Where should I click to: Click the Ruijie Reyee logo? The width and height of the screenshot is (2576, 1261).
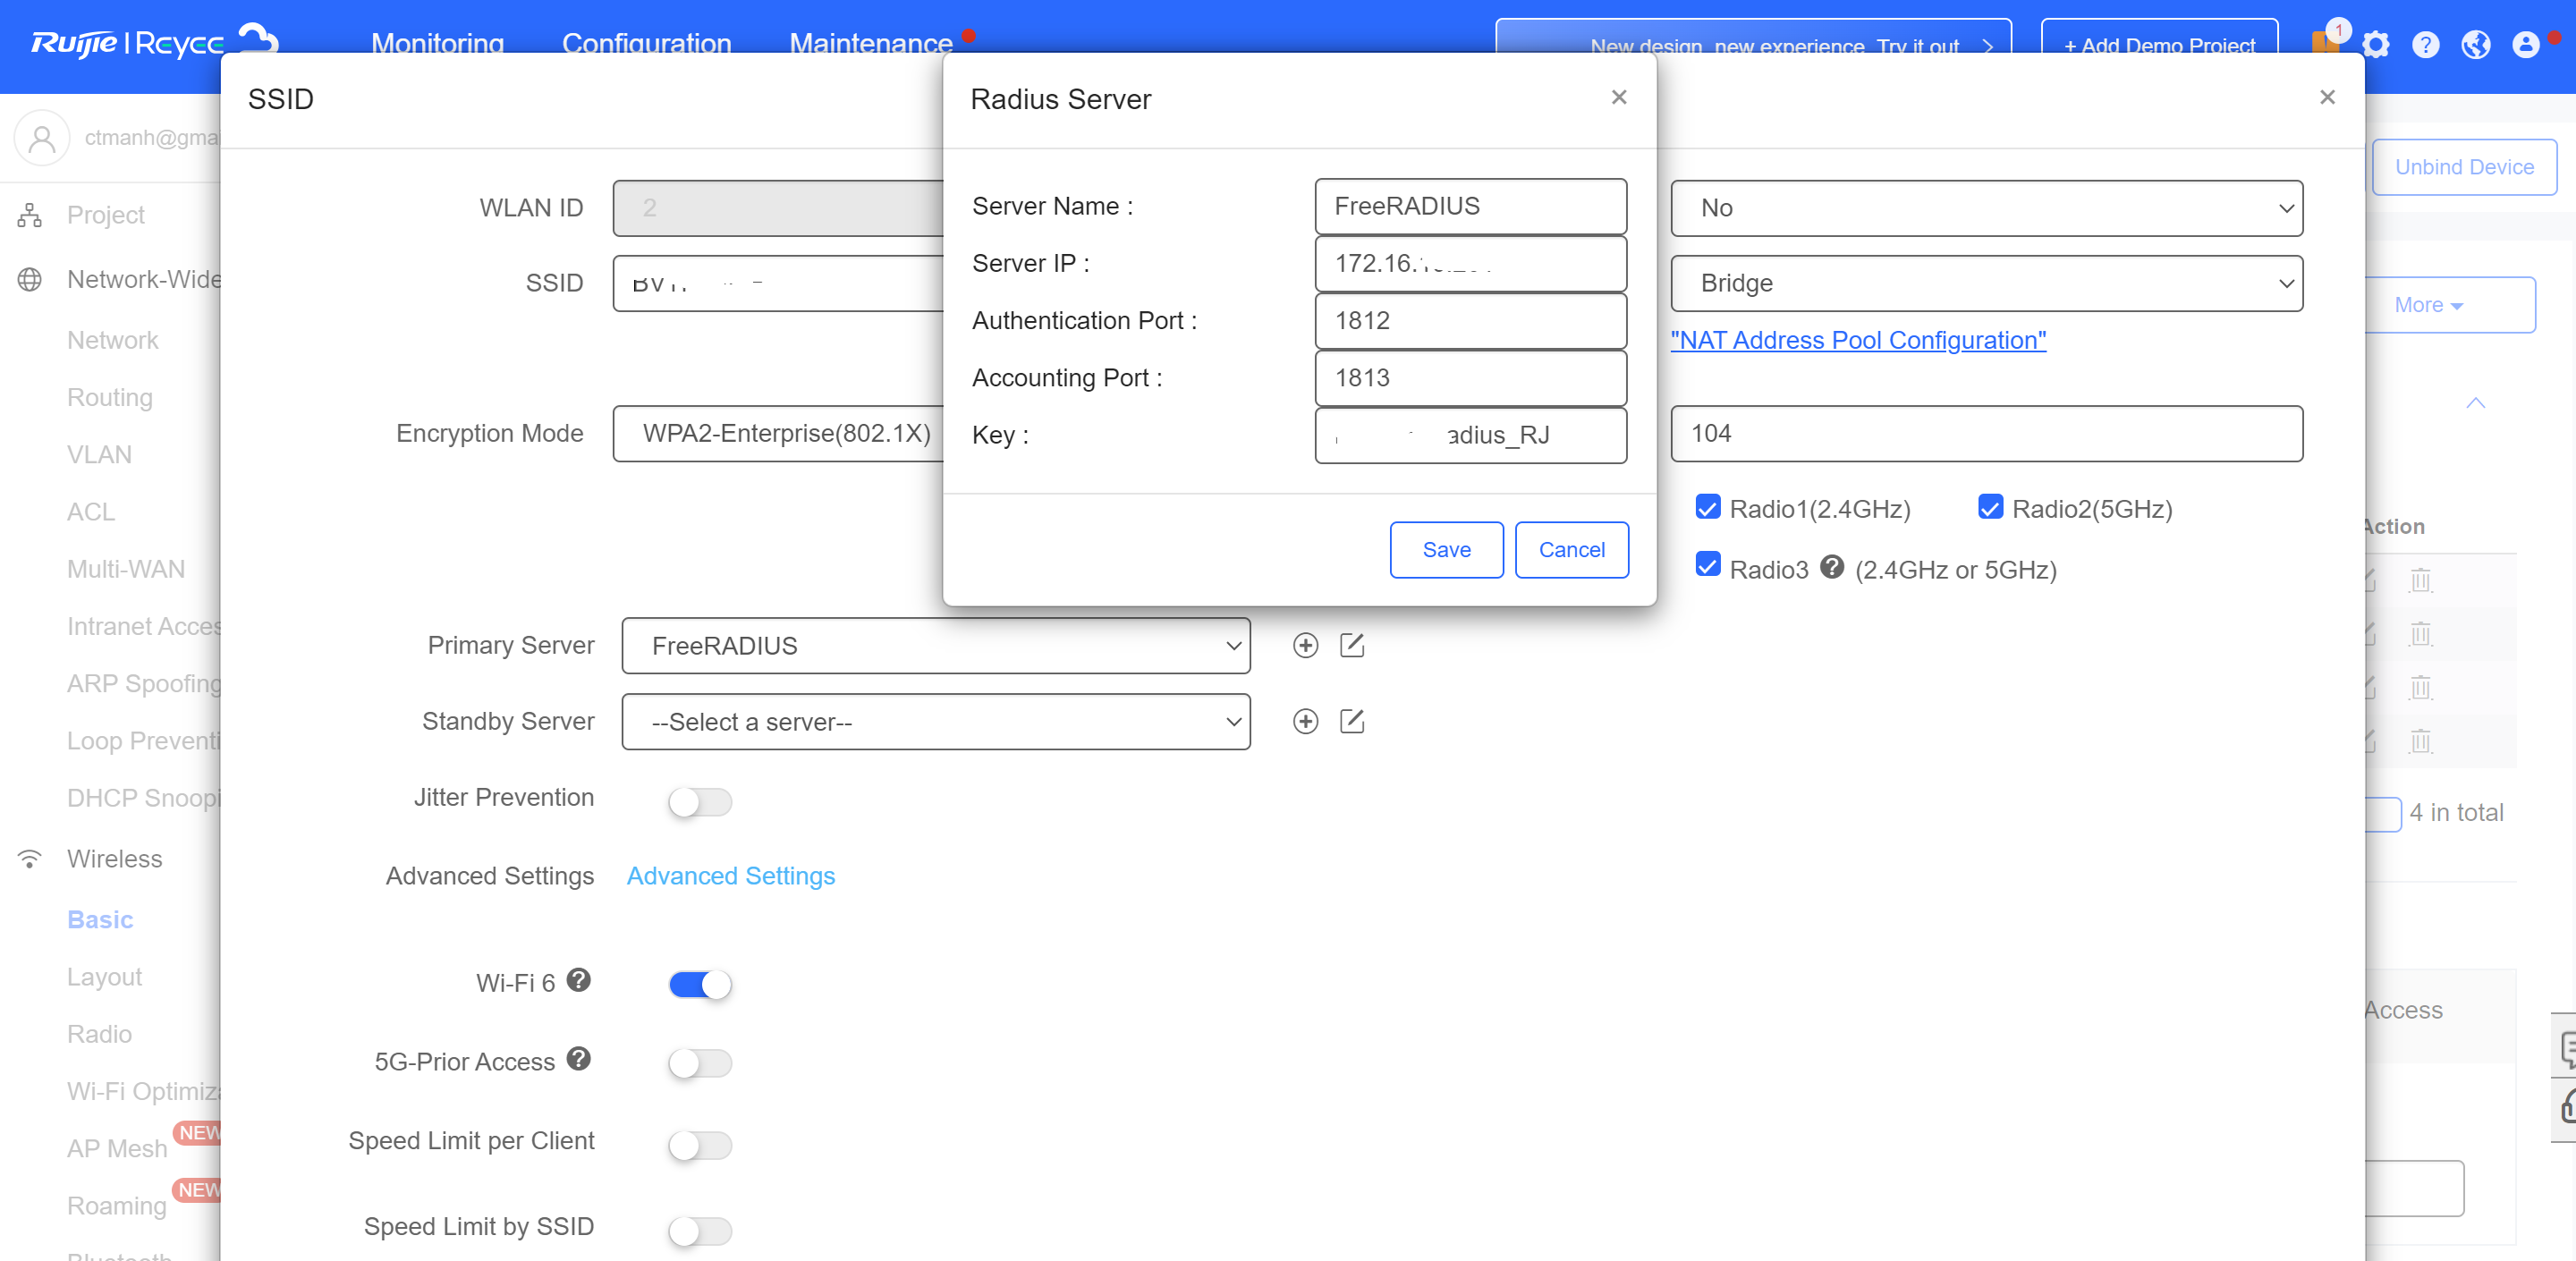155,42
